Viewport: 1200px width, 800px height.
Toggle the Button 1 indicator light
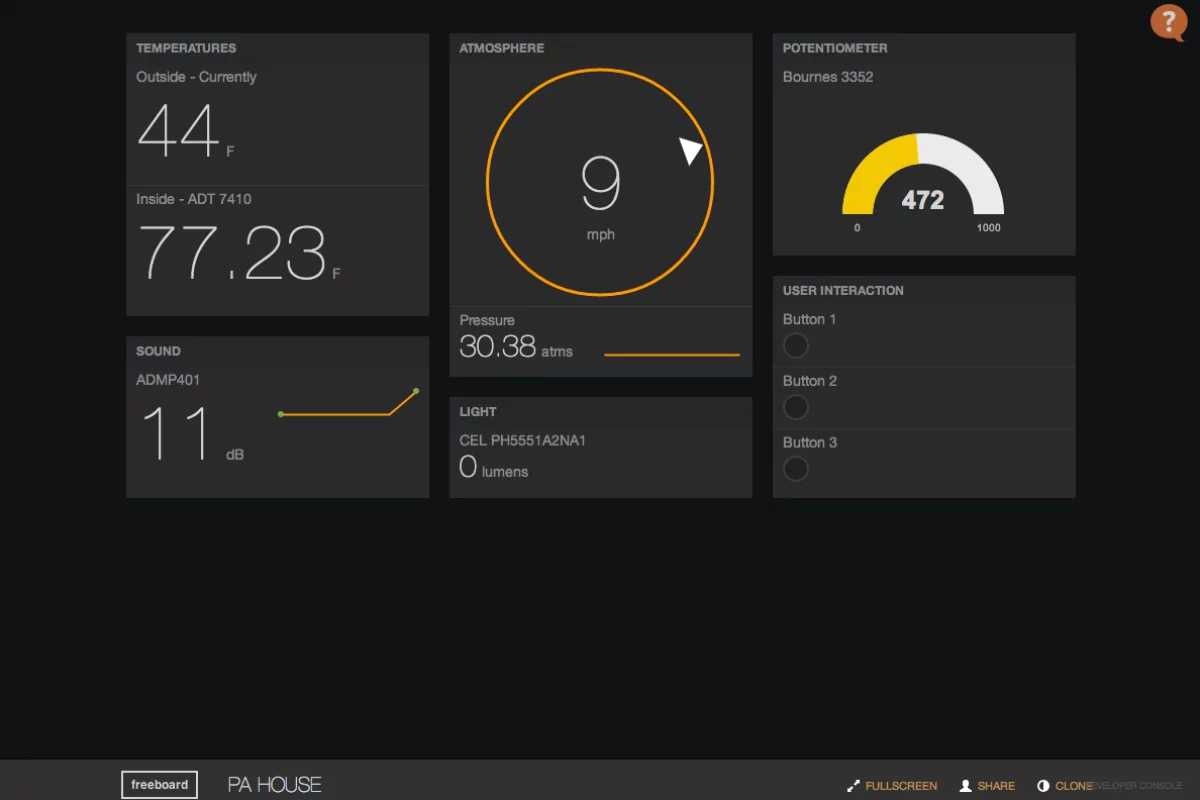[796, 346]
